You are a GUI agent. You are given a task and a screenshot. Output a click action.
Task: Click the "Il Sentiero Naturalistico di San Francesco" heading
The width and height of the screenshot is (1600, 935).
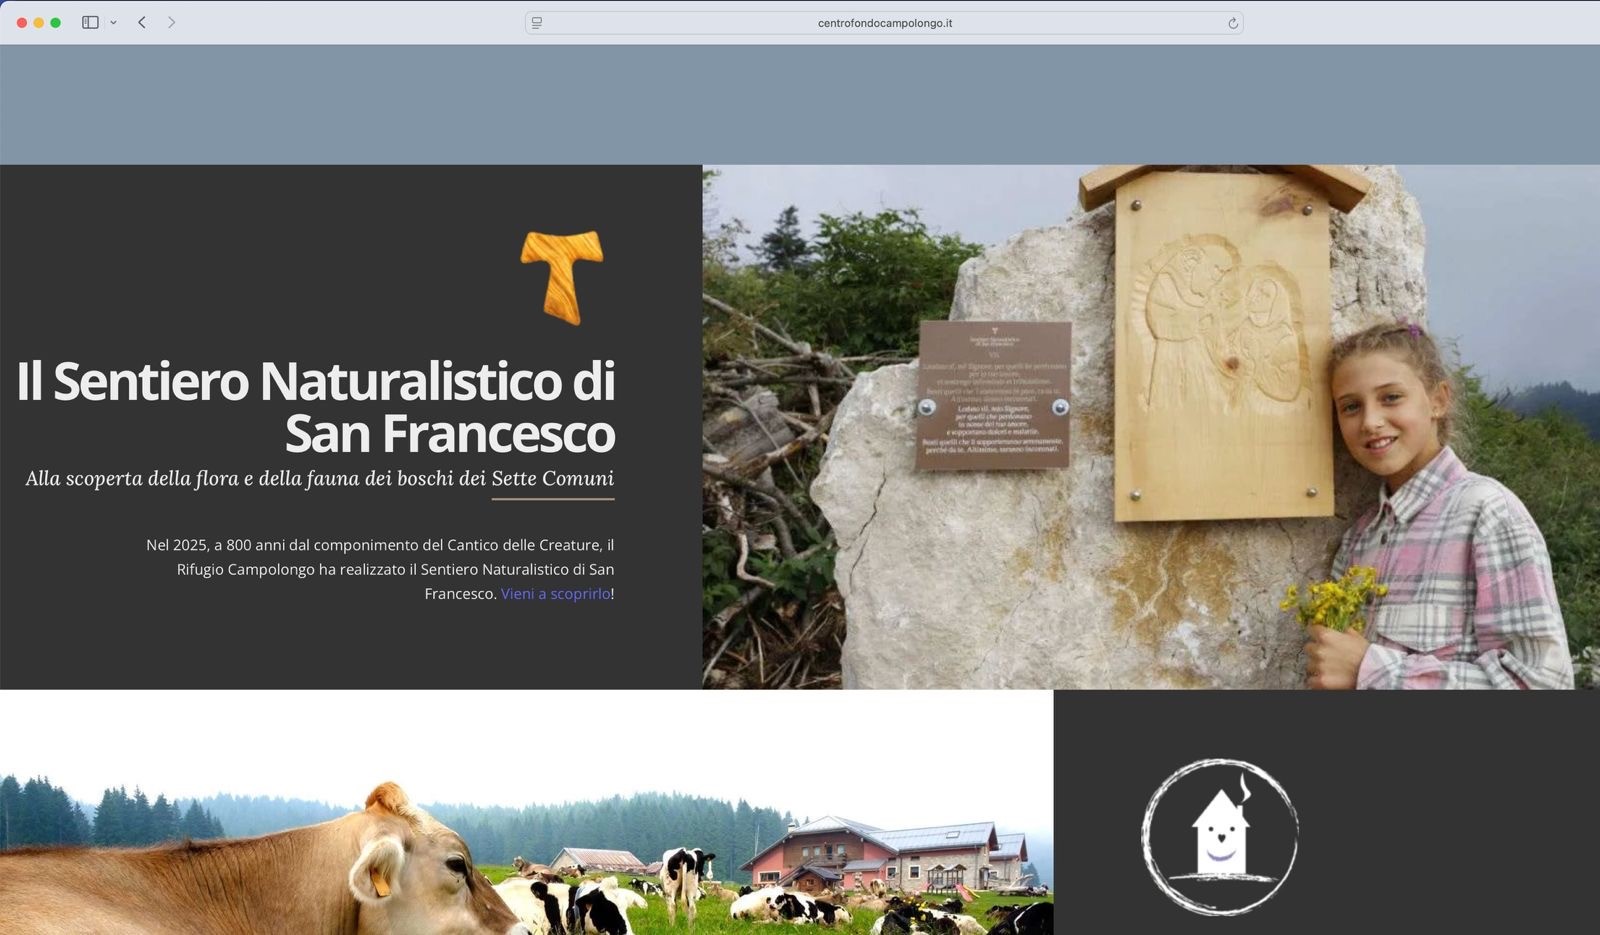tap(316, 407)
